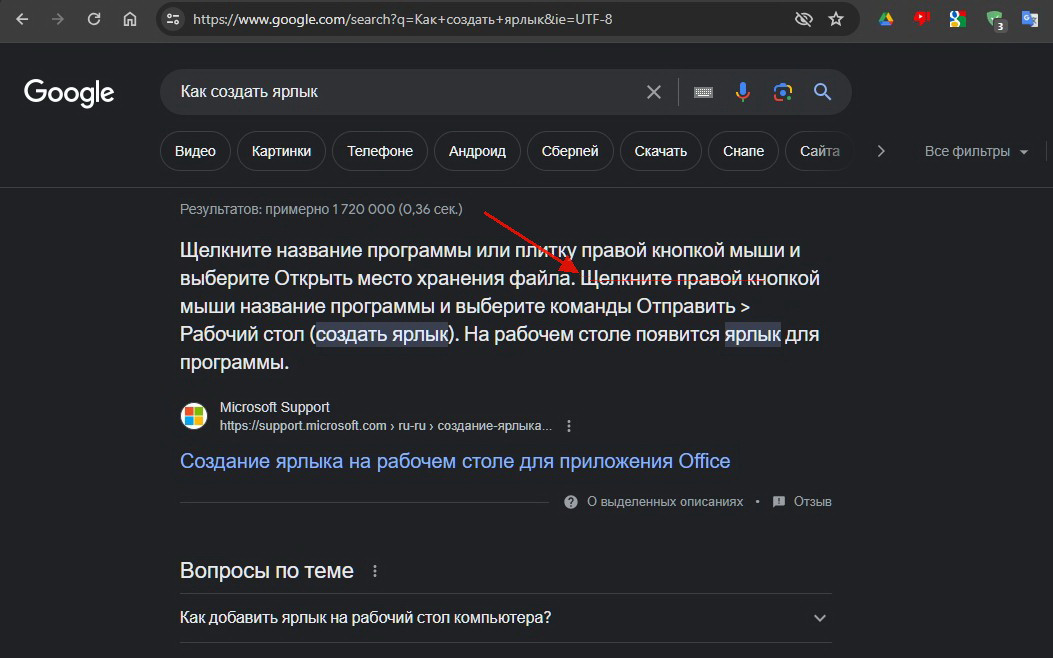Viewport: 1053px width, 658px height.
Task: Switch to the "Картинки" filter chip
Action: pos(281,151)
